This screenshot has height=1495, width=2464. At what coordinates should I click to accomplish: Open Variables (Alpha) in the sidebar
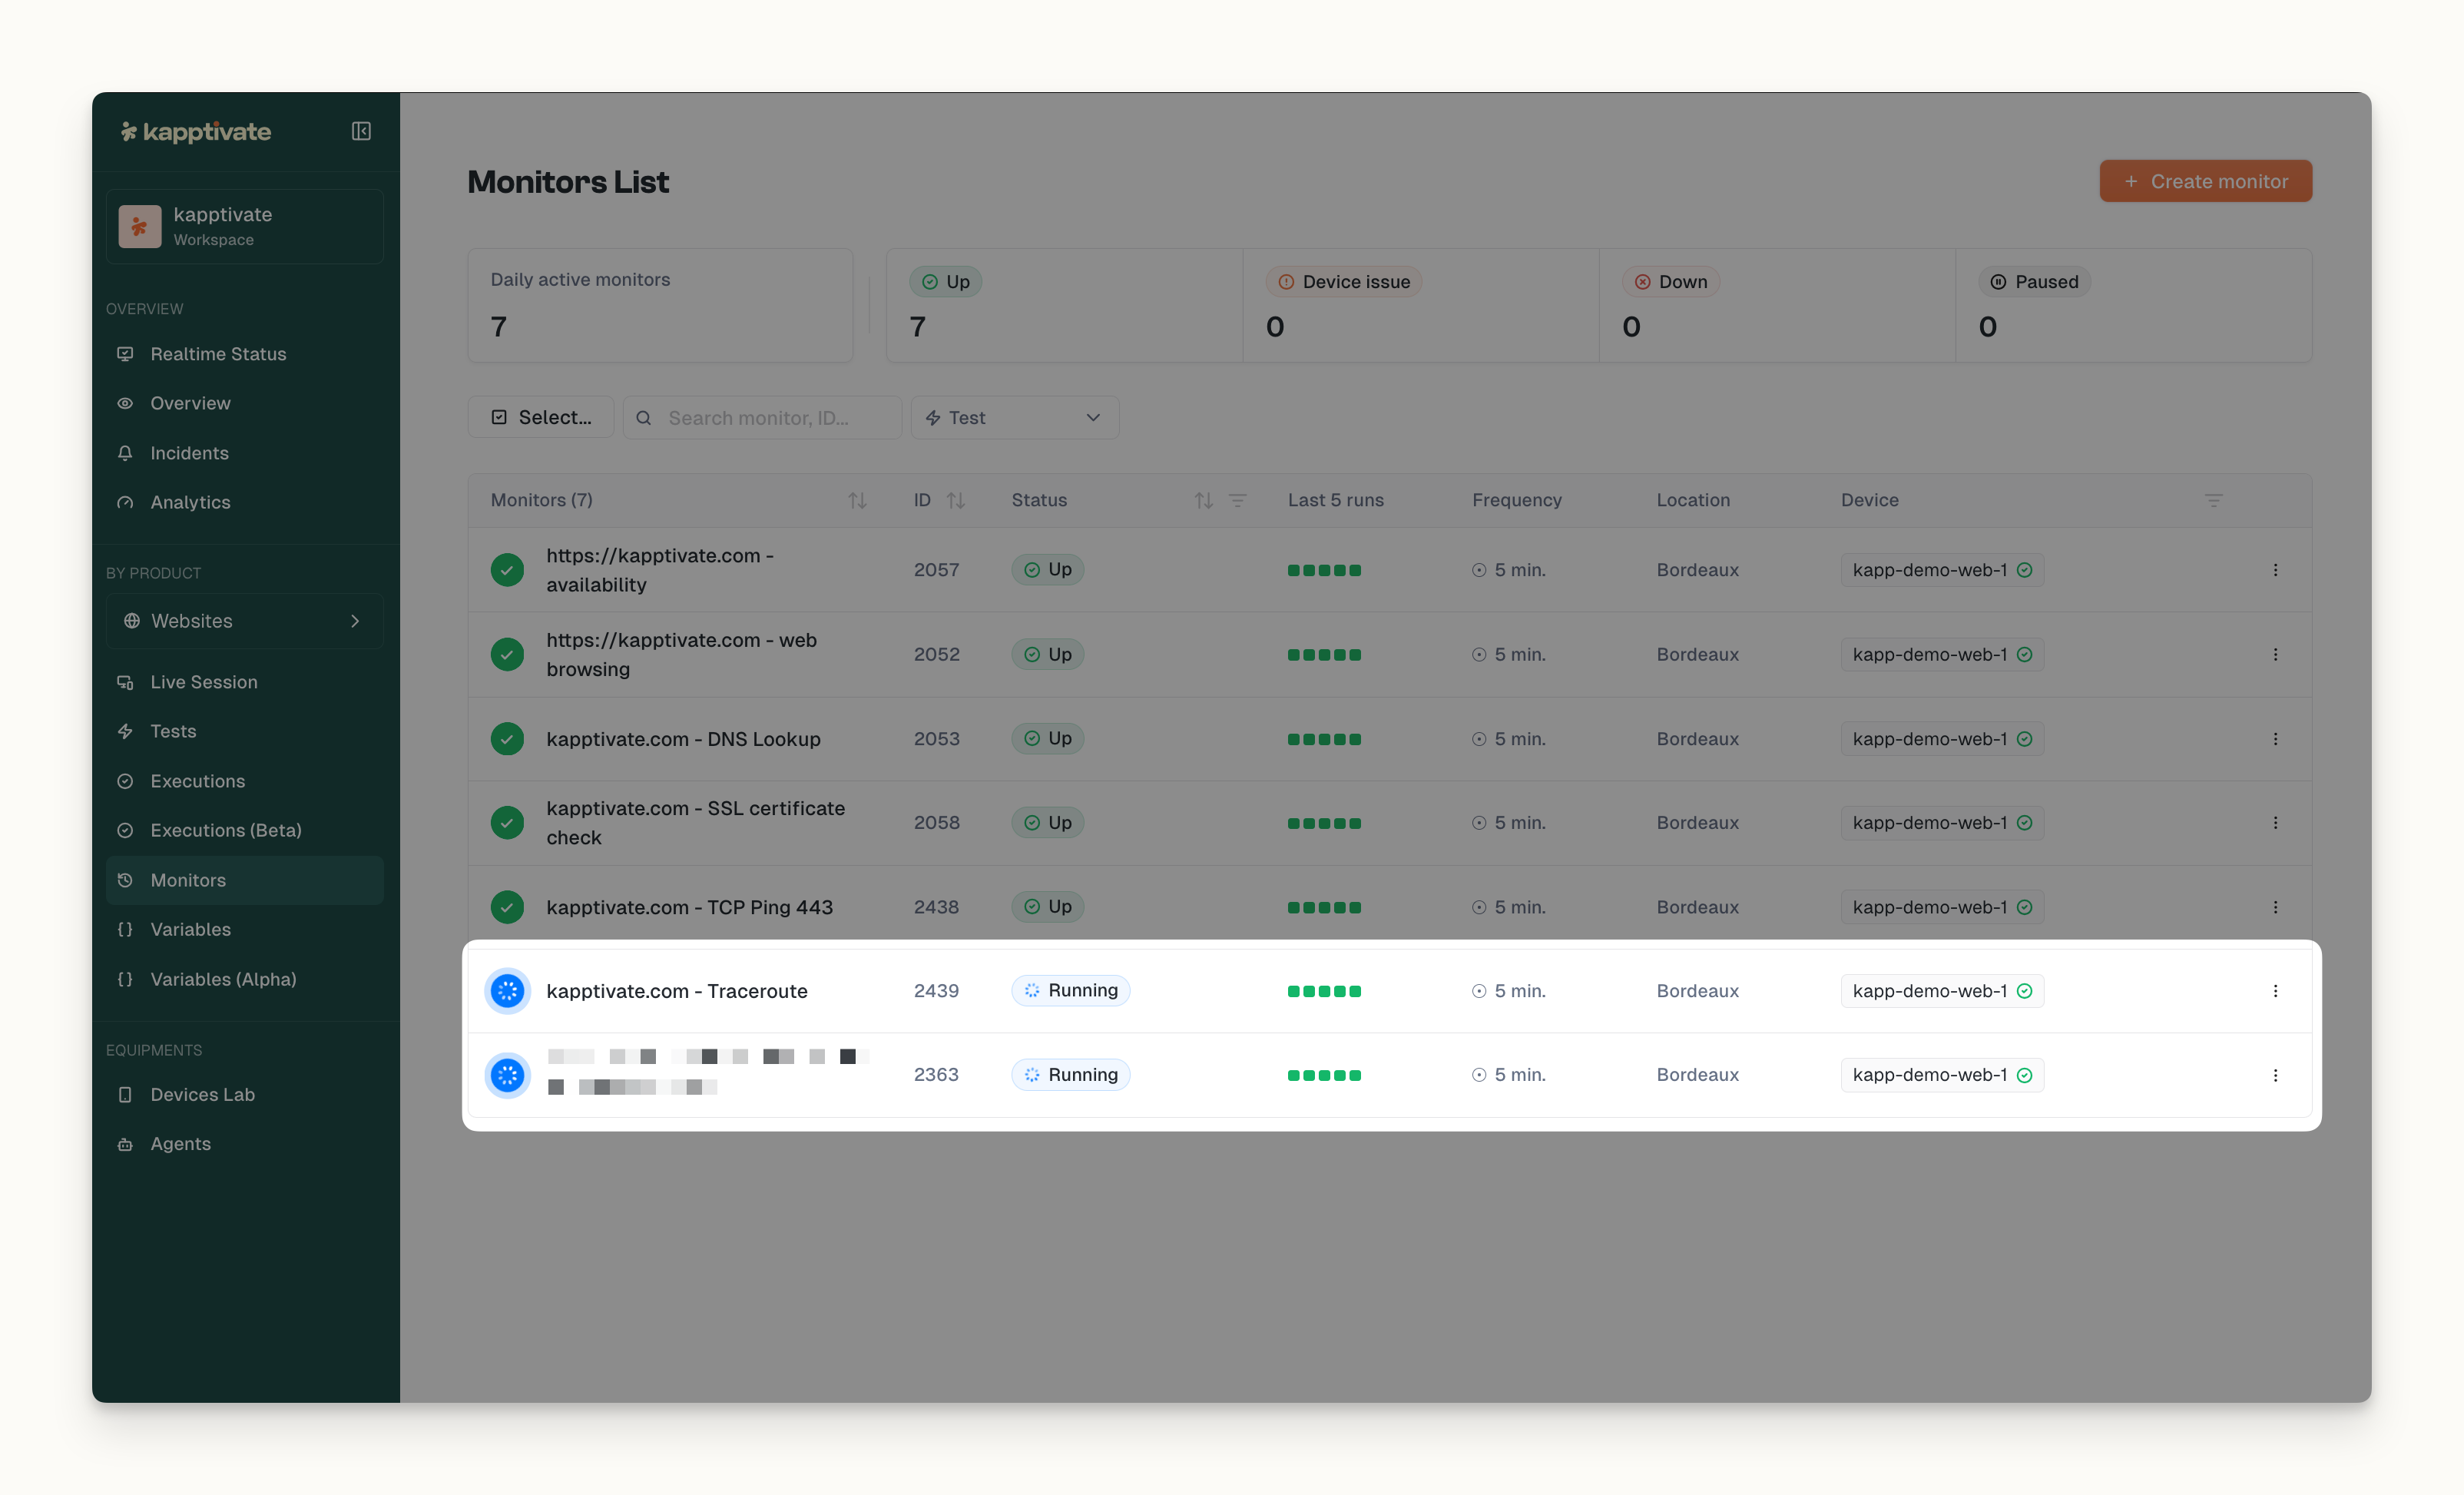pos(244,979)
